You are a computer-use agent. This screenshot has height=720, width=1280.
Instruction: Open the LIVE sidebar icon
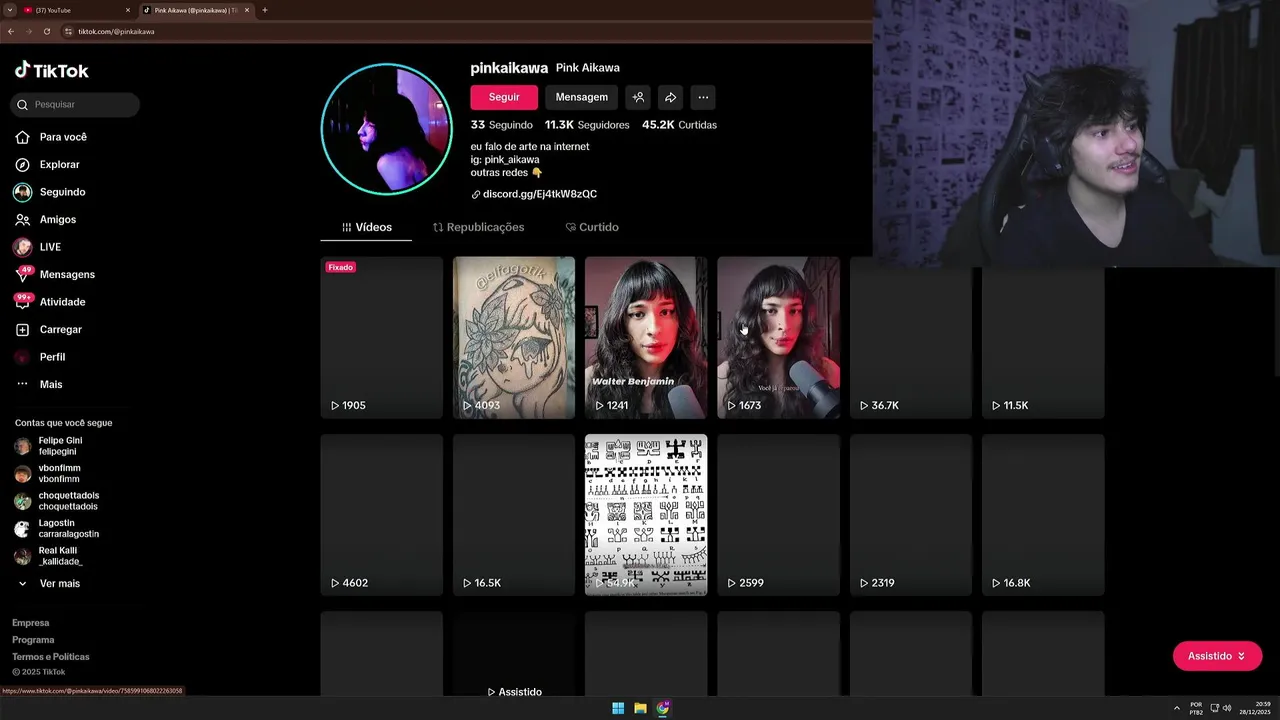(22, 247)
